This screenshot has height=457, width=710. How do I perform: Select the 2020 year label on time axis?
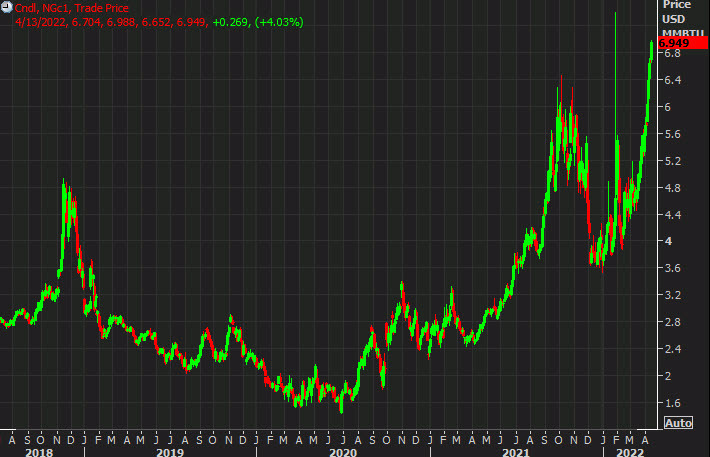point(342,453)
